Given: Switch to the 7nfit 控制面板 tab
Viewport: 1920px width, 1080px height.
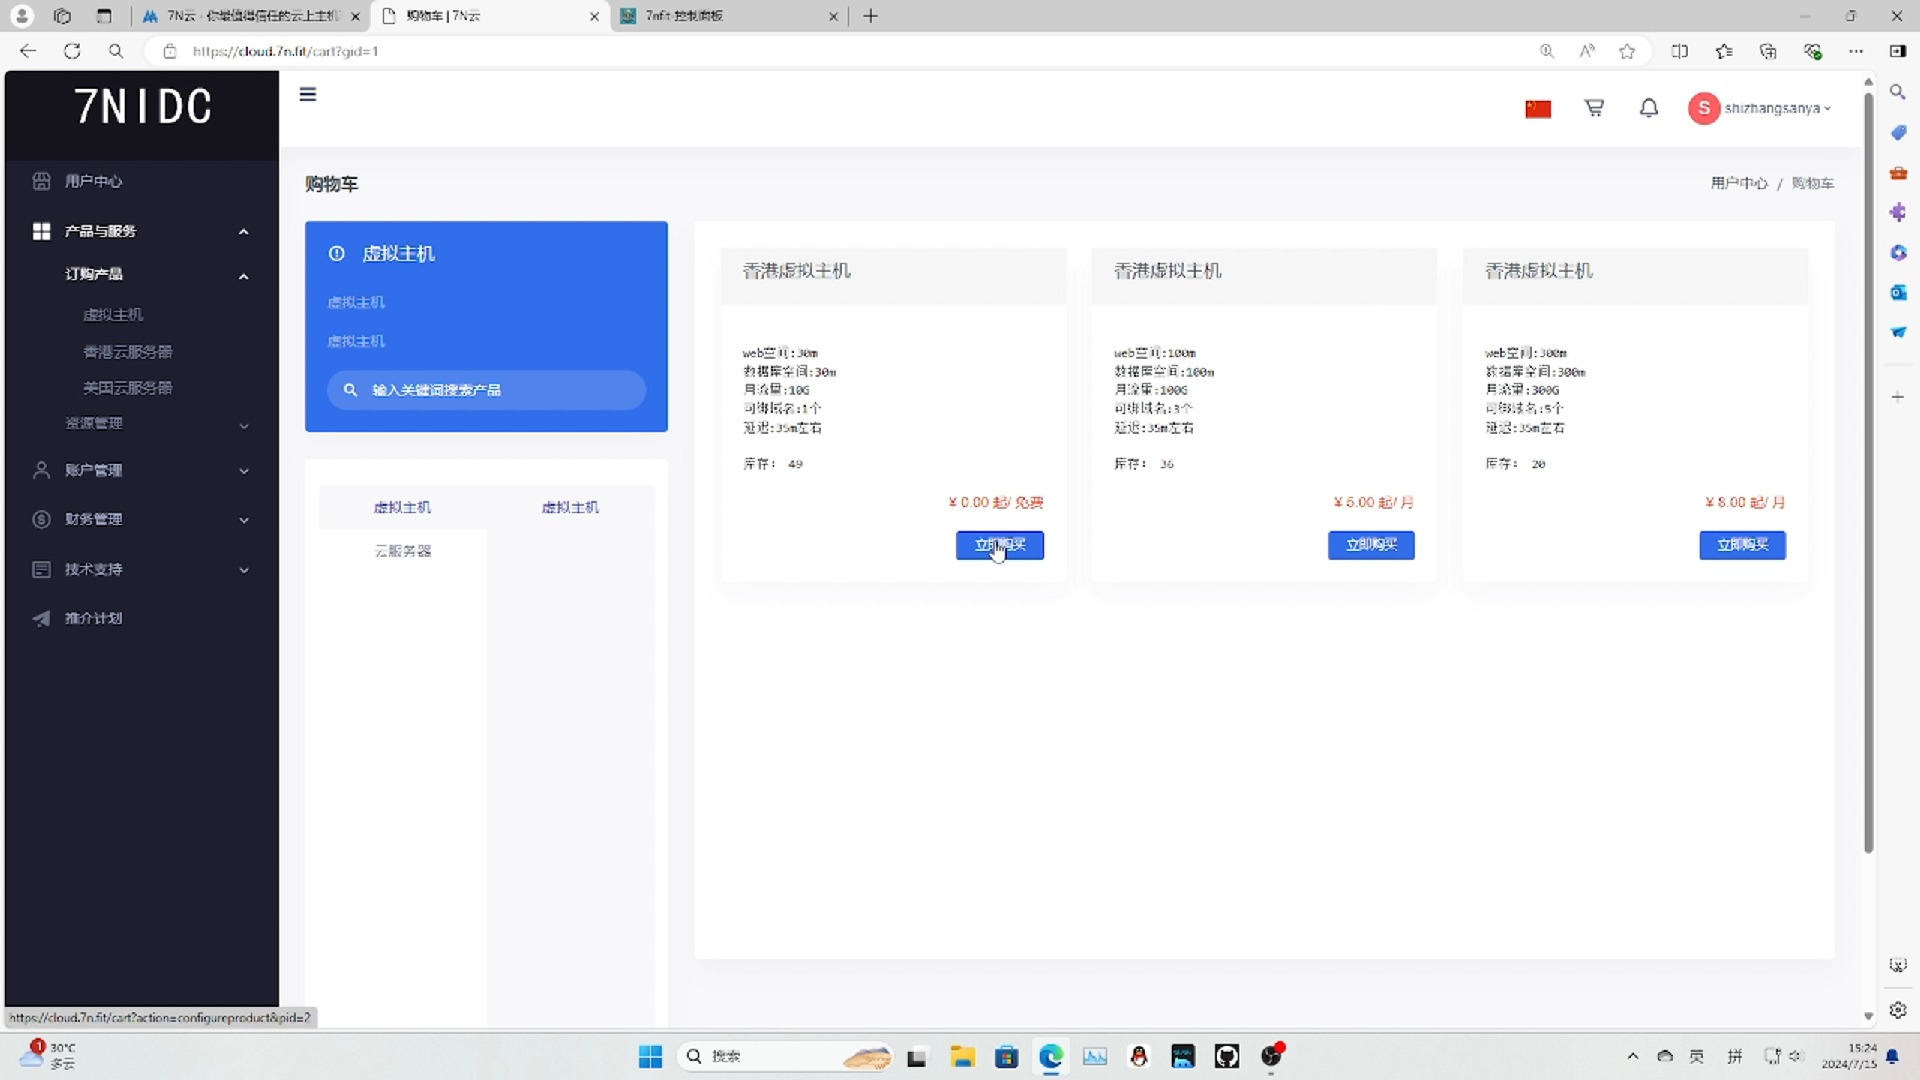Looking at the screenshot, I should click(730, 16).
